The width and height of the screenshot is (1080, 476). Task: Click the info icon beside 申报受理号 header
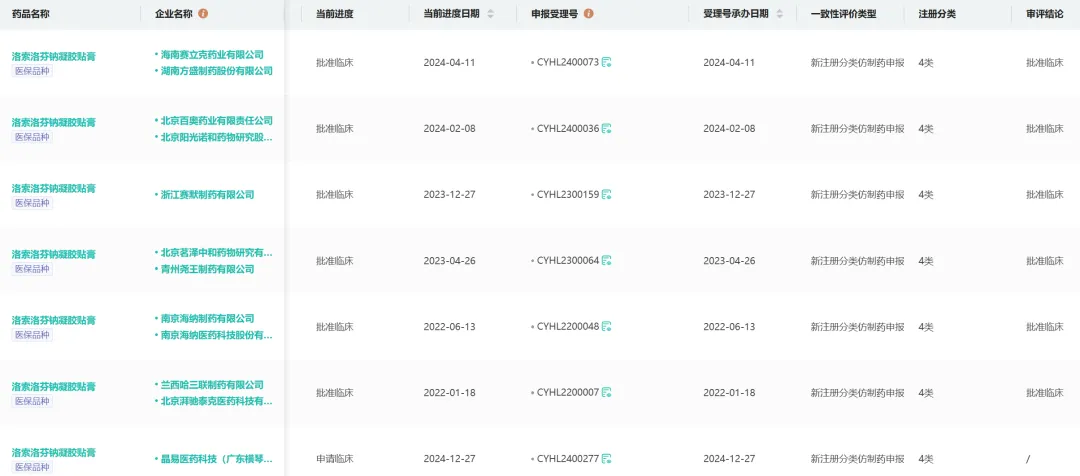pos(588,14)
